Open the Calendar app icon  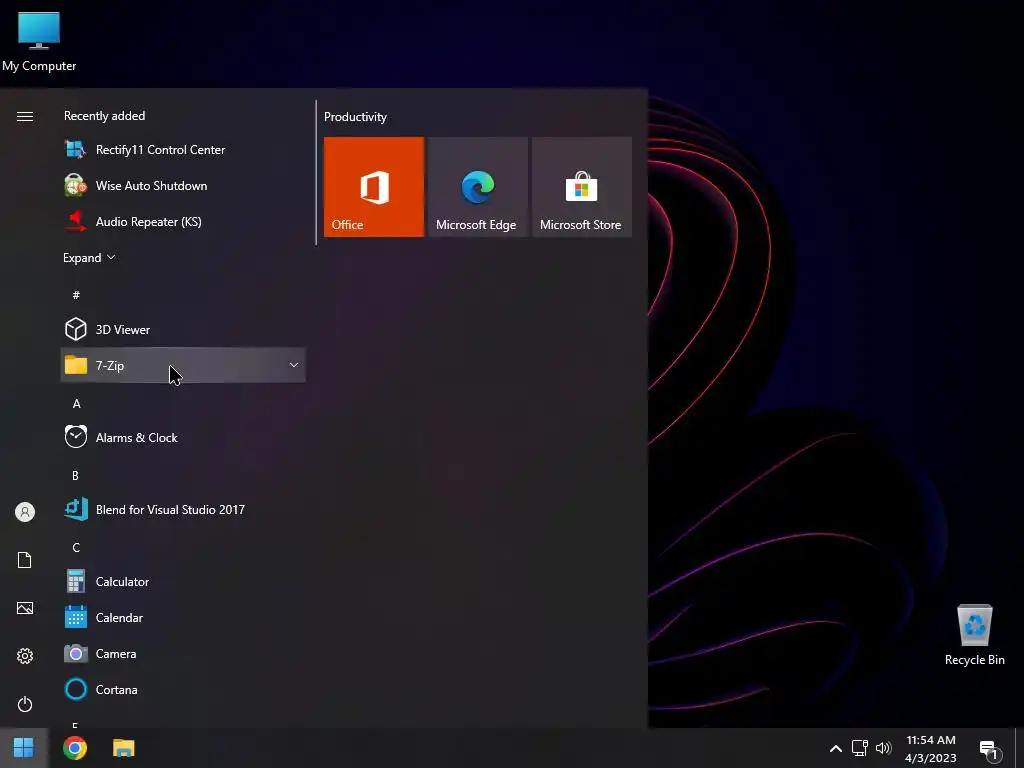coord(76,617)
